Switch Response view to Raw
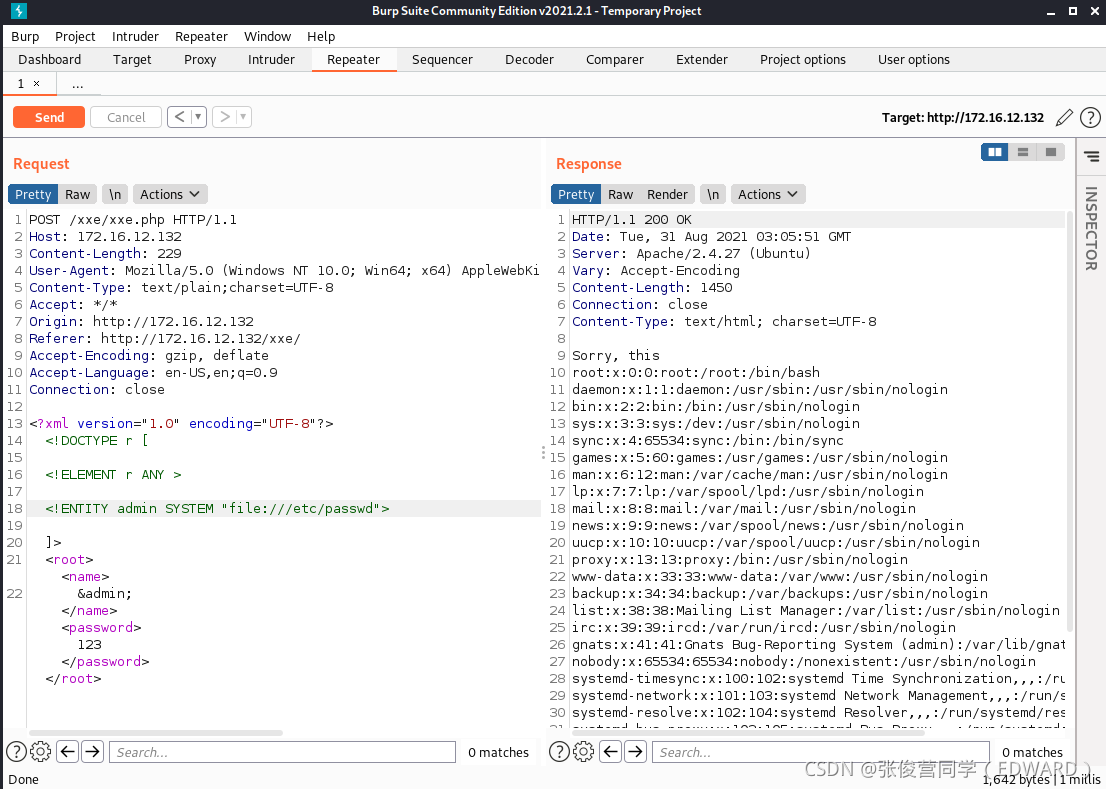Screen dimensions: 1106x789 [621, 195]
